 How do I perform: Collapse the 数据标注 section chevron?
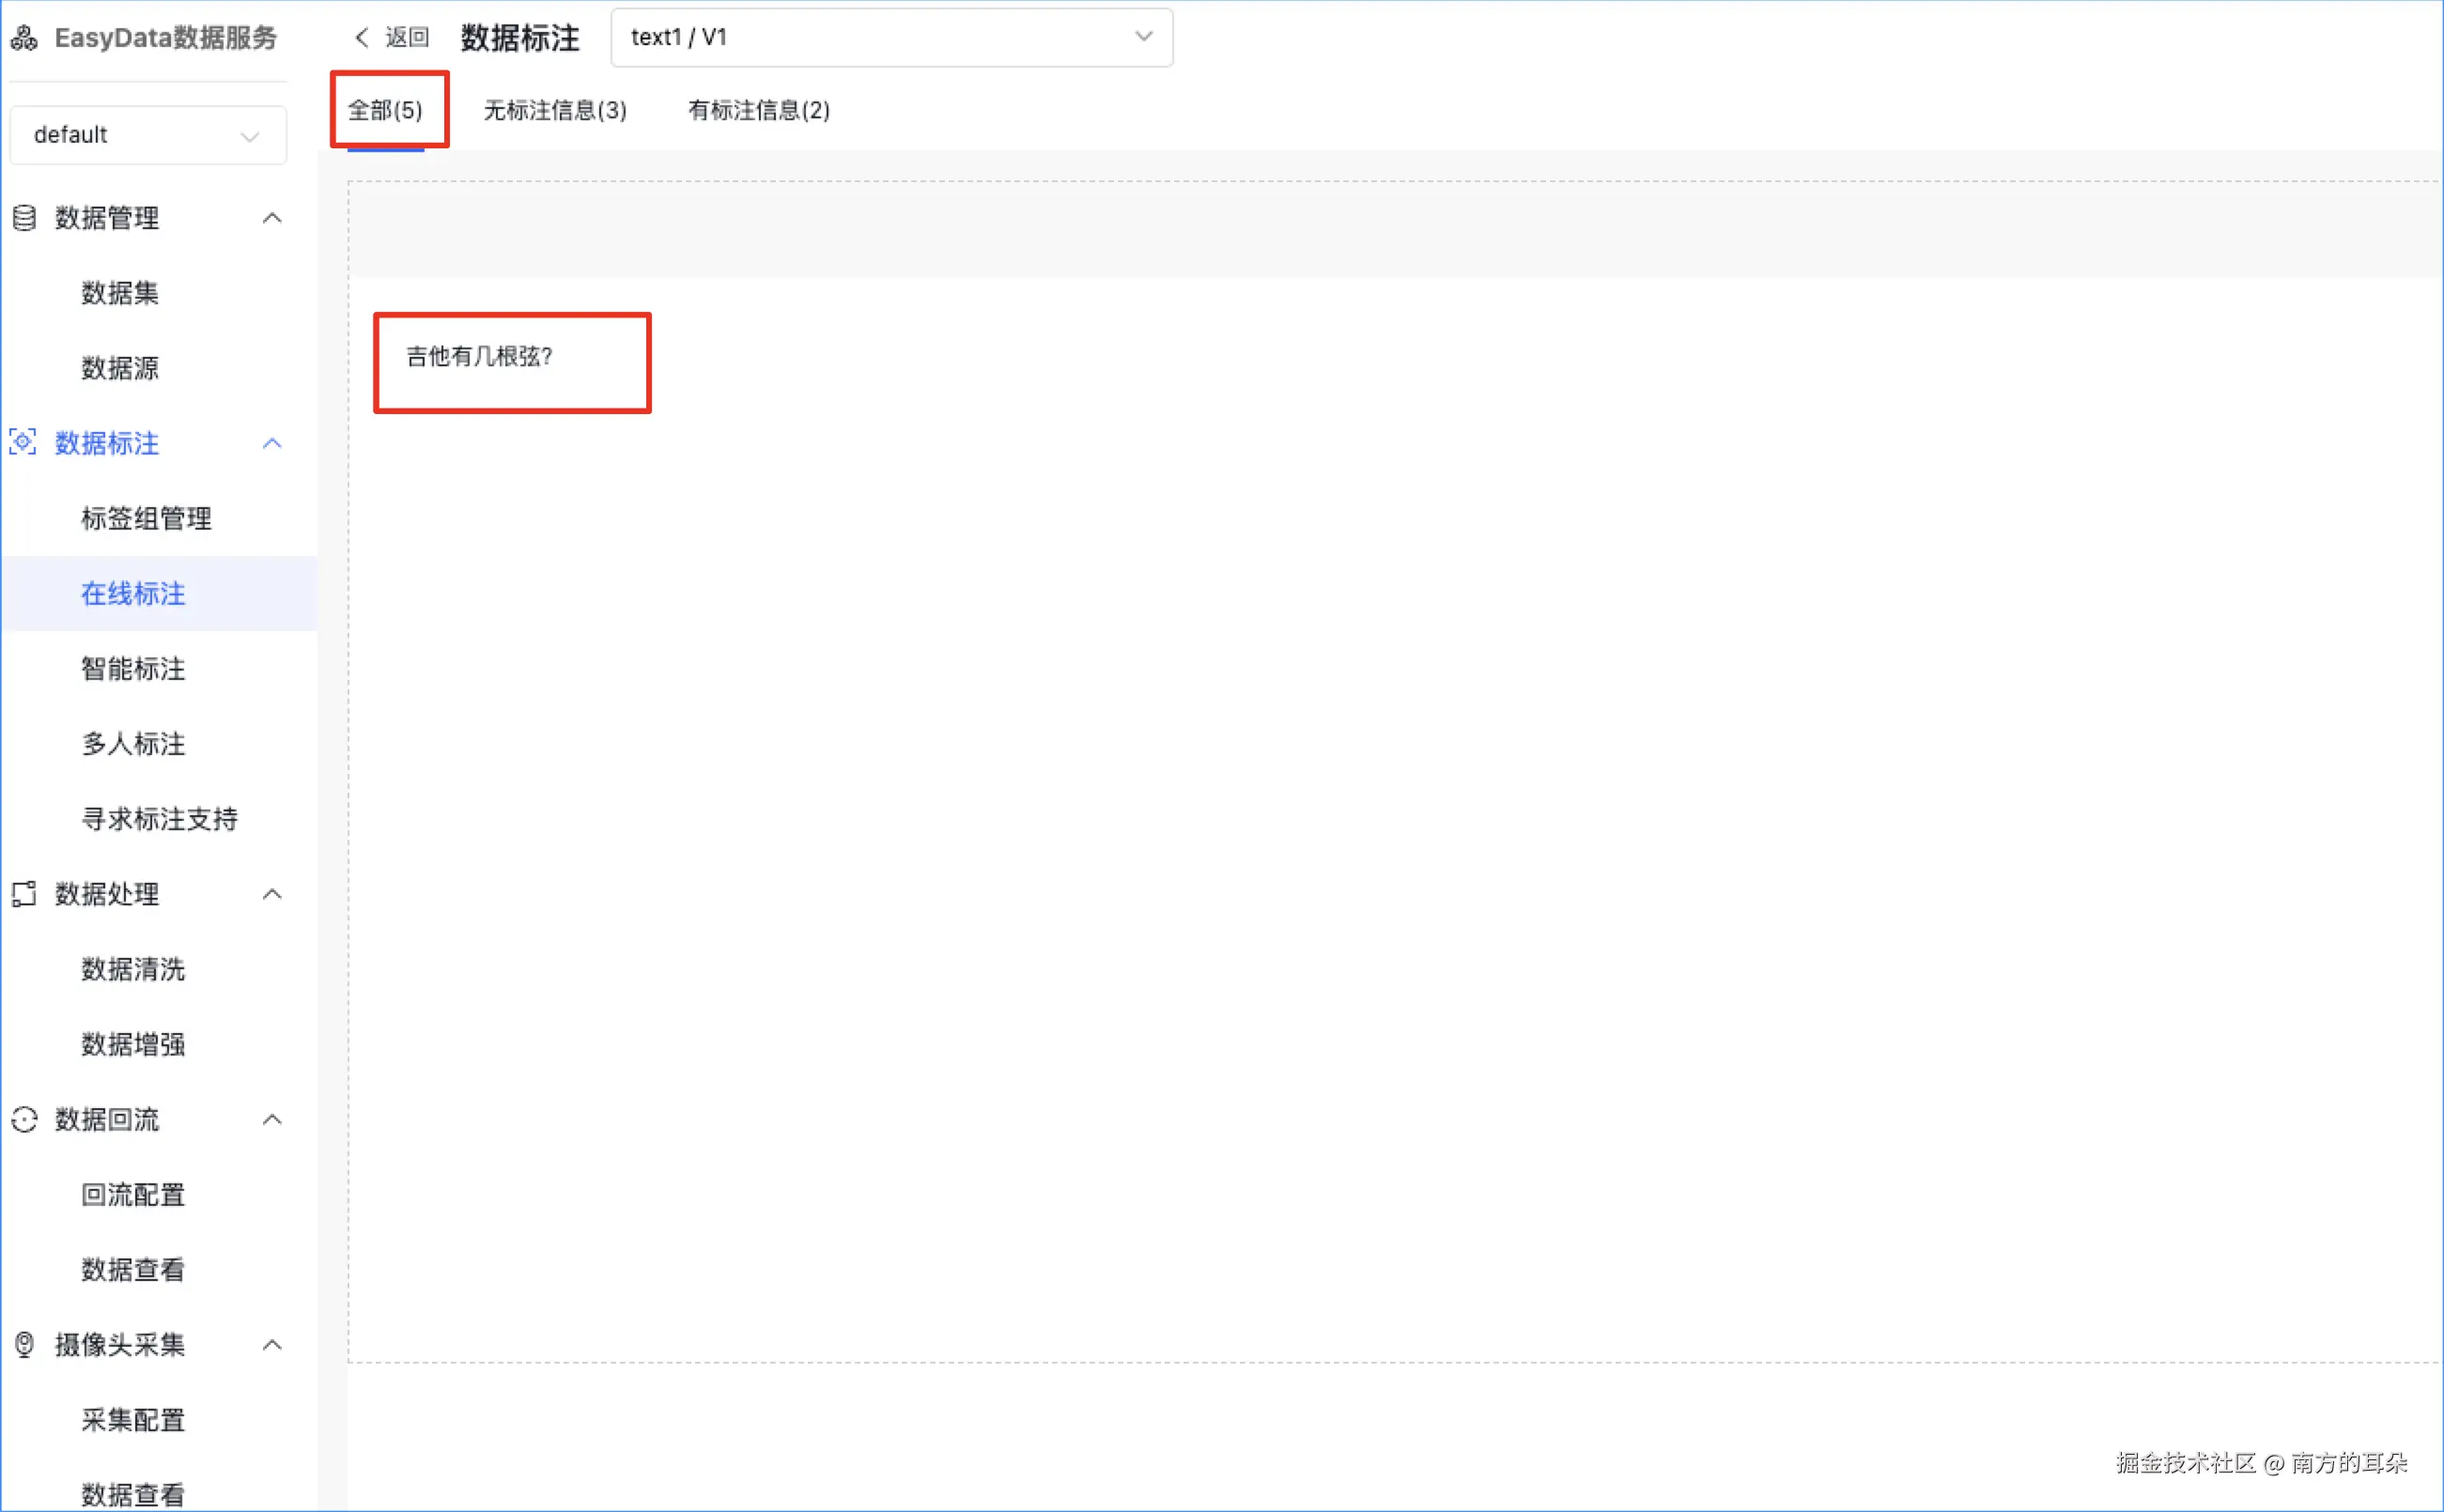pyautogui.click(x=271, y=442)
